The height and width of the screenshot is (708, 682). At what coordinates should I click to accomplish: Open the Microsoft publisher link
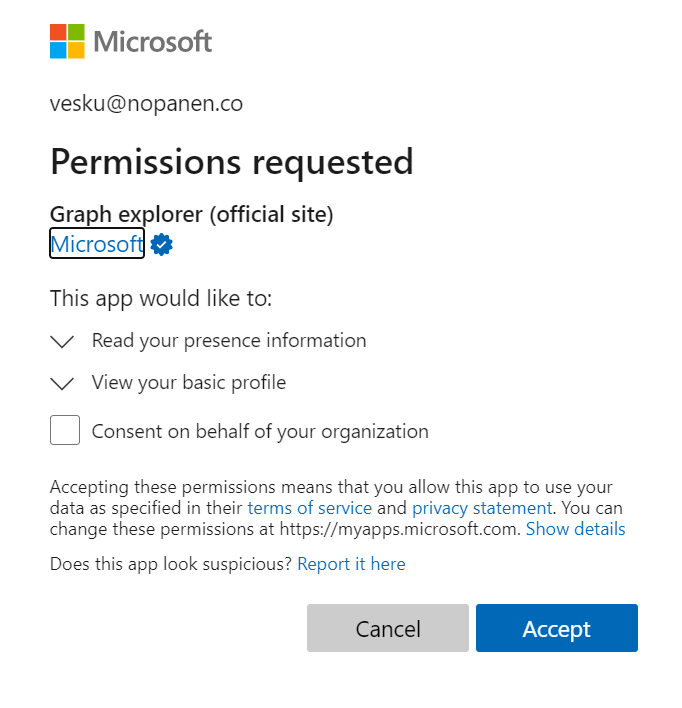pos(97,244)
